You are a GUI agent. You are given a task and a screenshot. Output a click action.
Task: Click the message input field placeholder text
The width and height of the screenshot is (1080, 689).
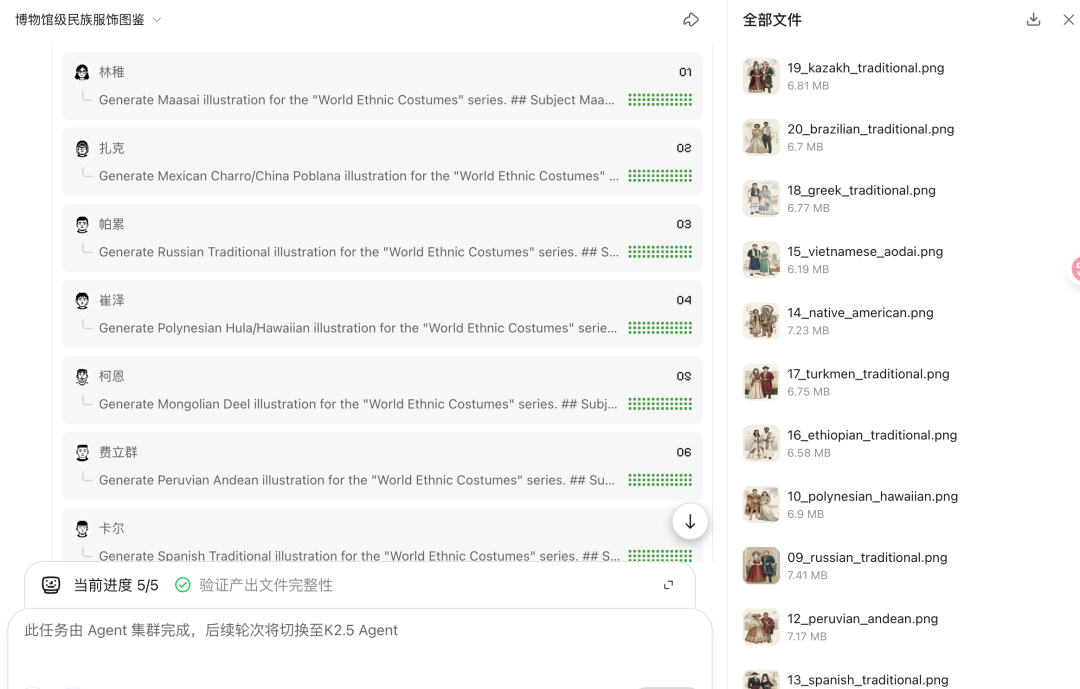click(x=211, y=630)
